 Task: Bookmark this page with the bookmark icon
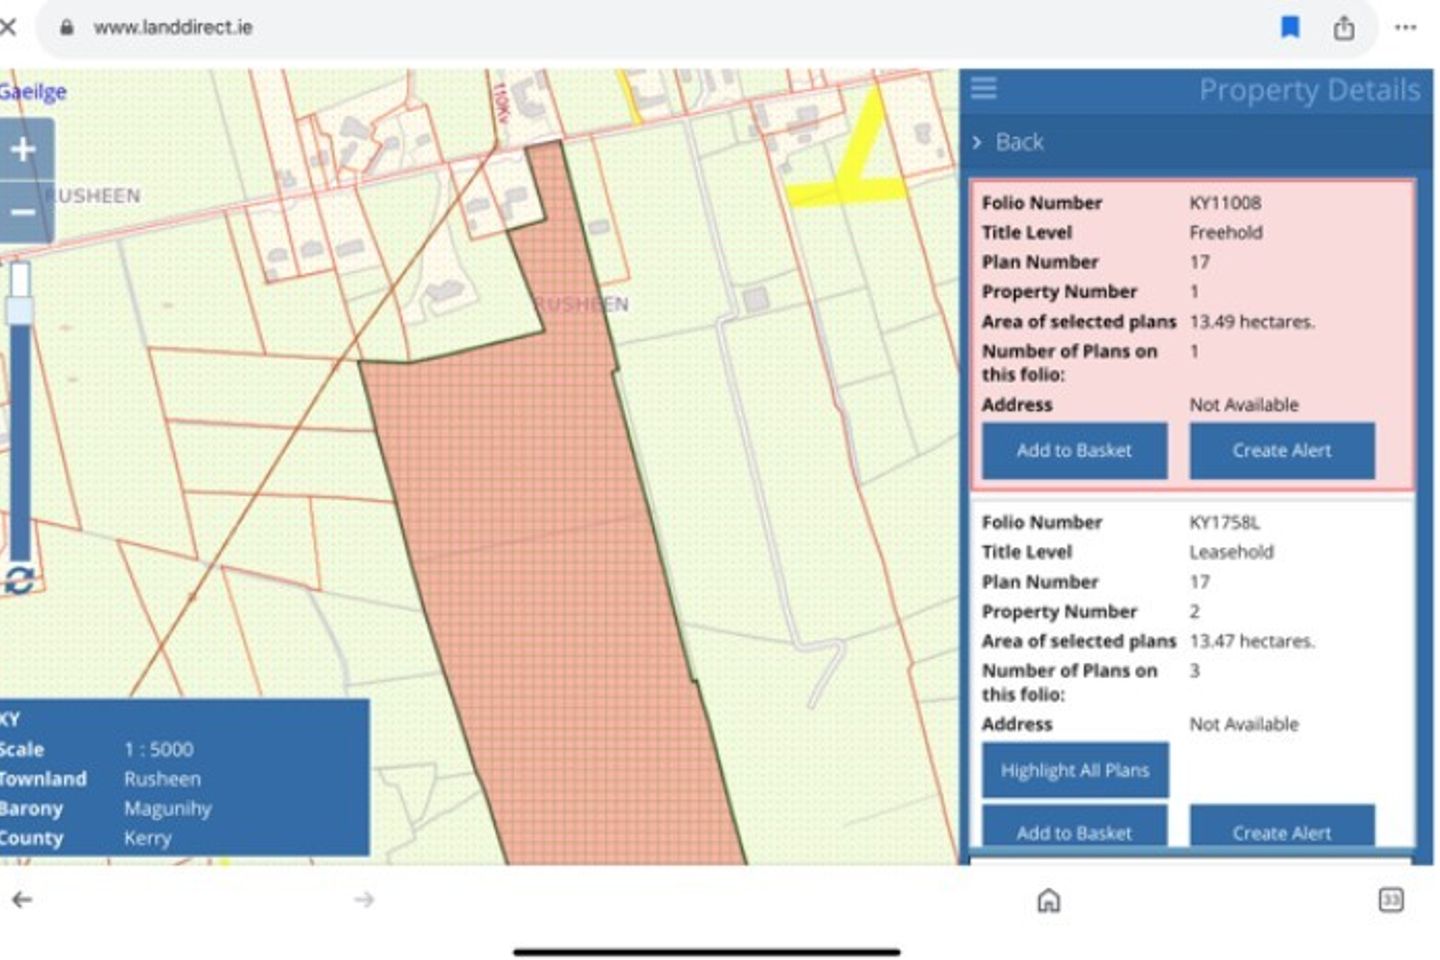(x=1290, y=28)
